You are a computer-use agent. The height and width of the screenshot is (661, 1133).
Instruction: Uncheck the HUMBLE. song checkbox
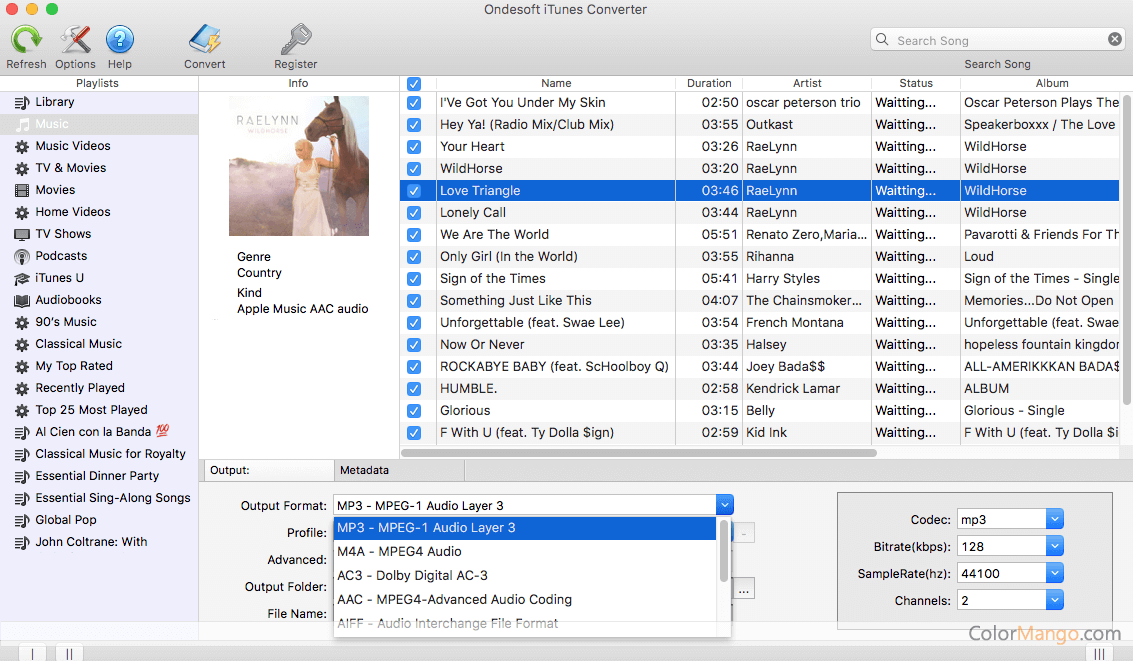point(414,389)
